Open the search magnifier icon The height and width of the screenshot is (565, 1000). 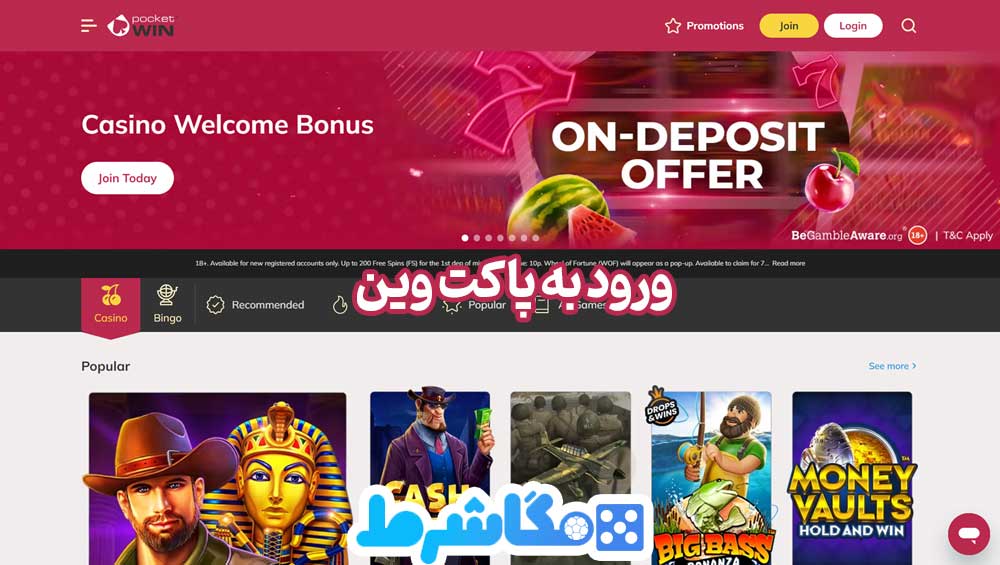[x=909, y=26]
